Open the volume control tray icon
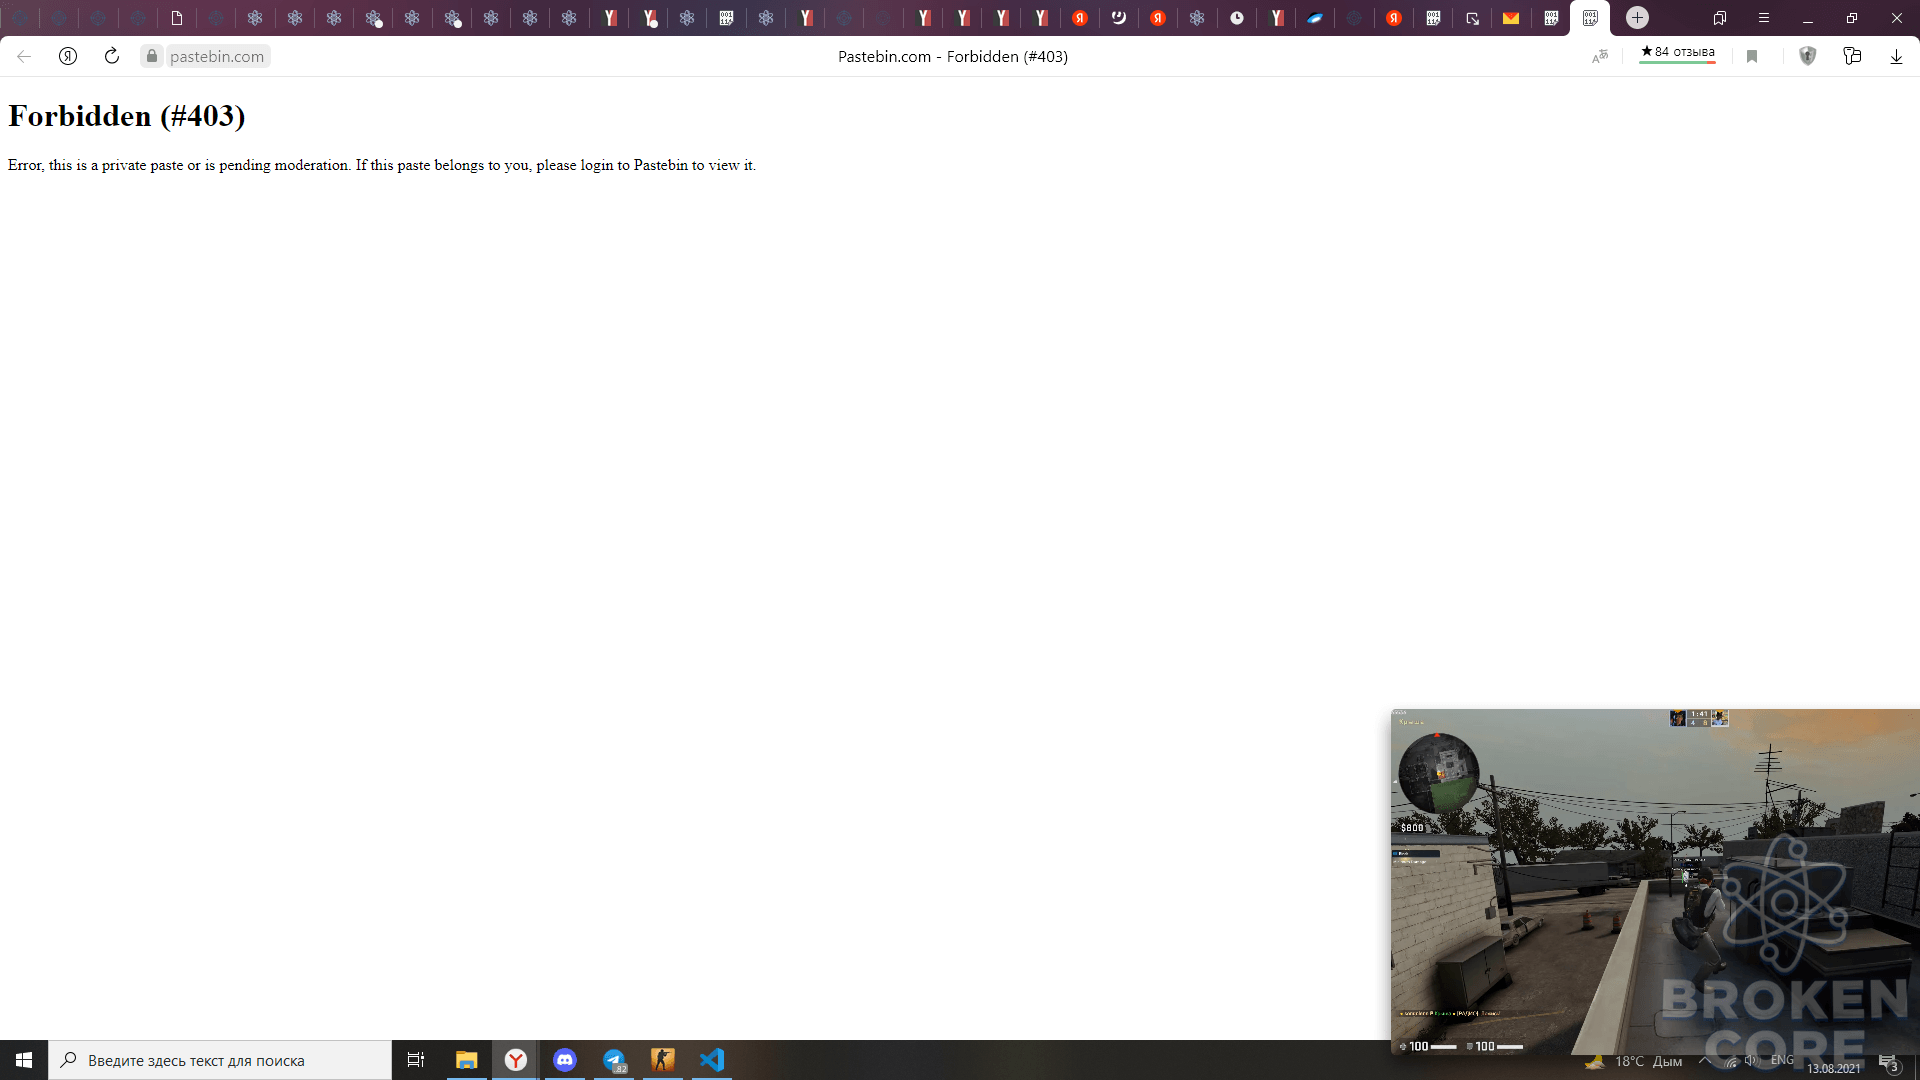The image size is (1920, 1080). [x=1751, y=1061]
